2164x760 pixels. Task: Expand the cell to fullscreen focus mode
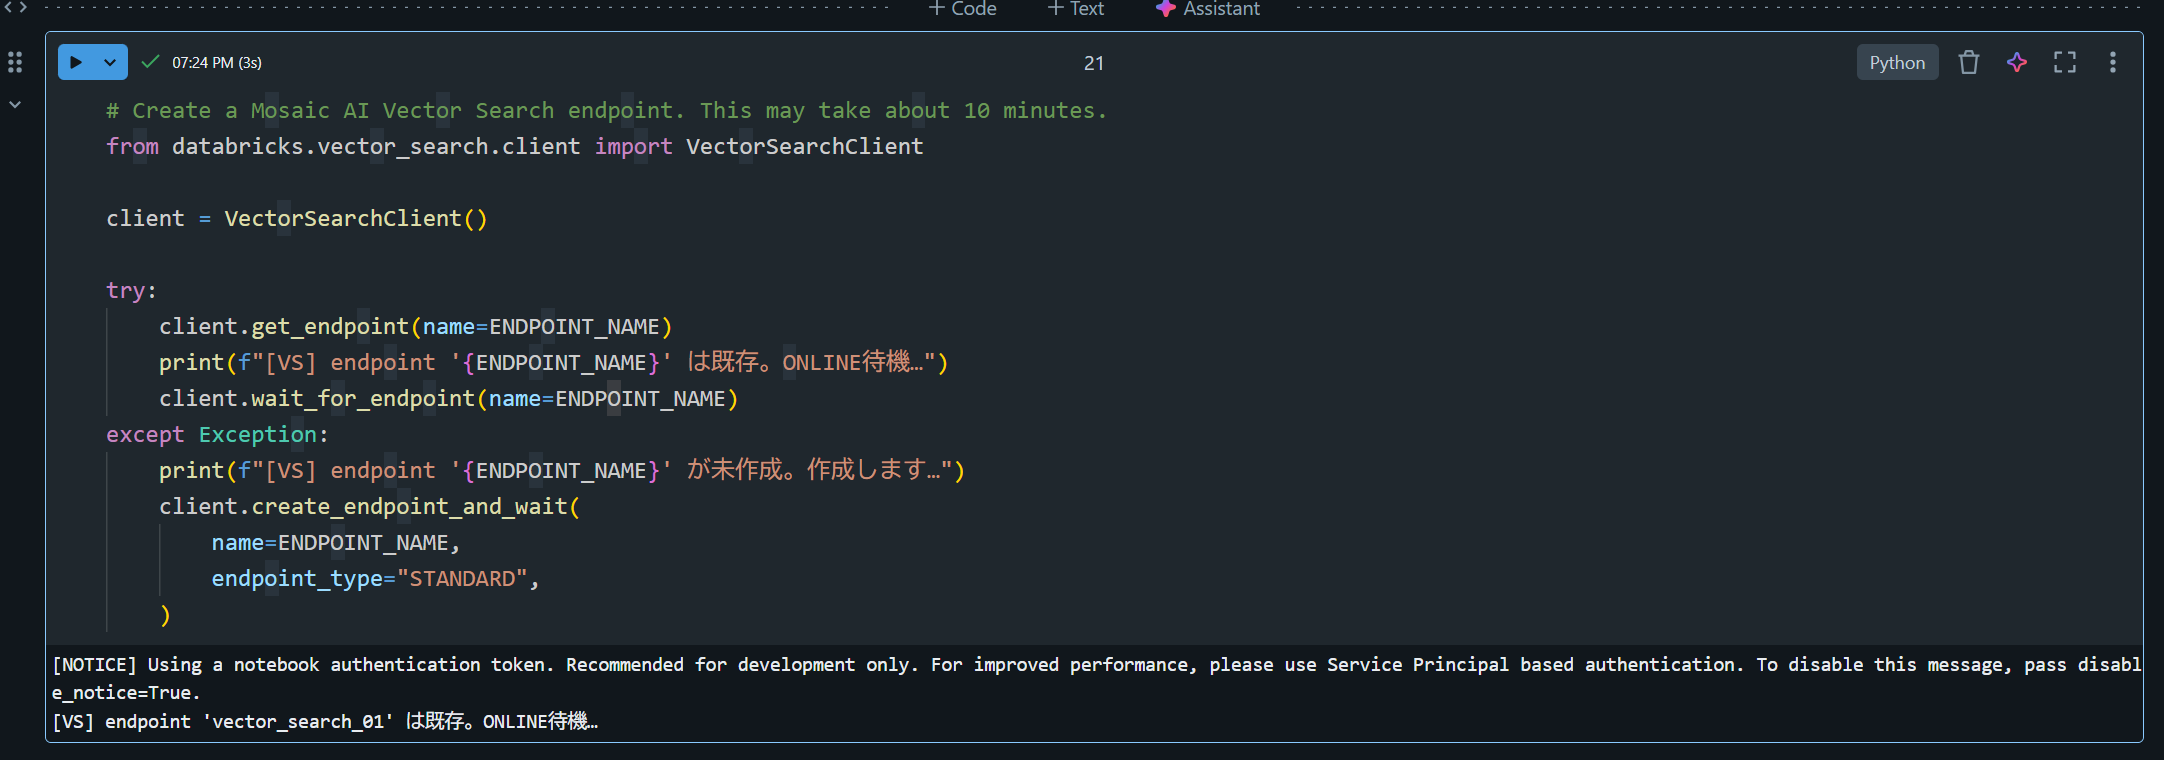[x=2064, y=62]
